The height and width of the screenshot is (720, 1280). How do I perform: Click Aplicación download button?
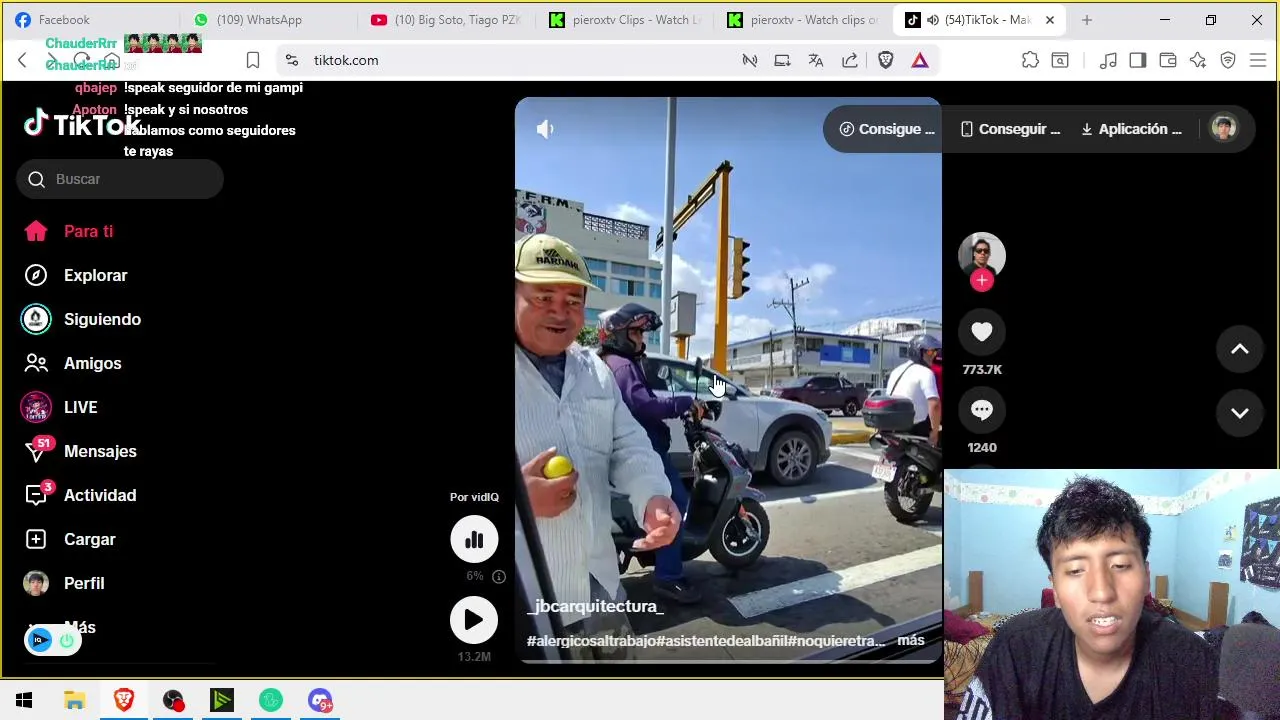coord(1131,129)
